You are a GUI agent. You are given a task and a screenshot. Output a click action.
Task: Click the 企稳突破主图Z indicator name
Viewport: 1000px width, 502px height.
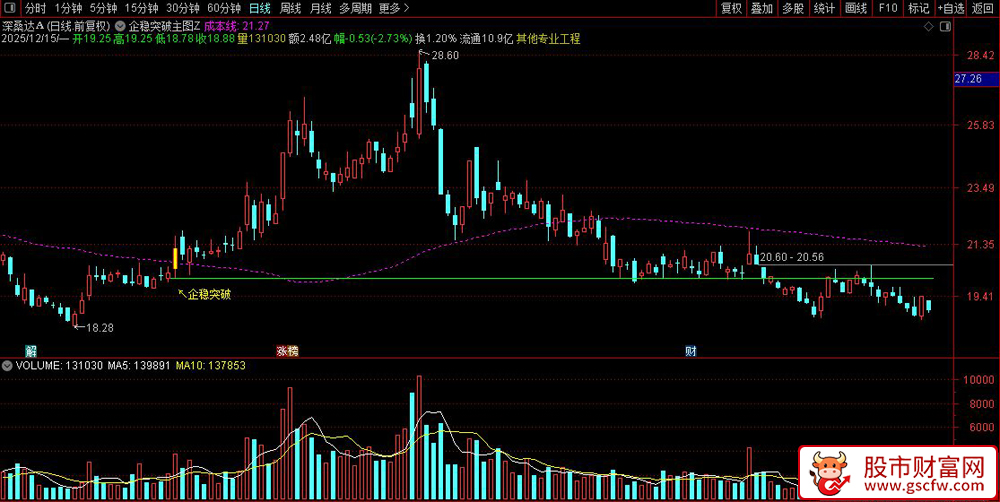point(165,27)
